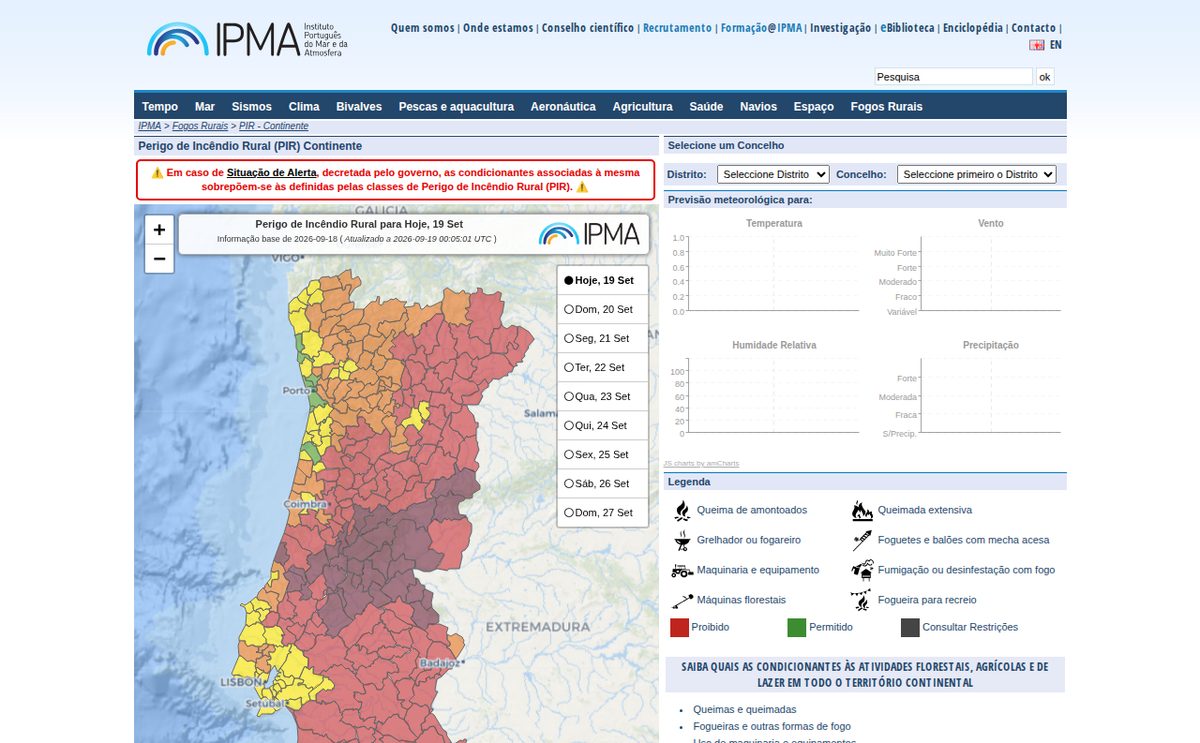Click the Fogos Rurais breadcrumb link
1200x743 pixels.
click(200, 126)
